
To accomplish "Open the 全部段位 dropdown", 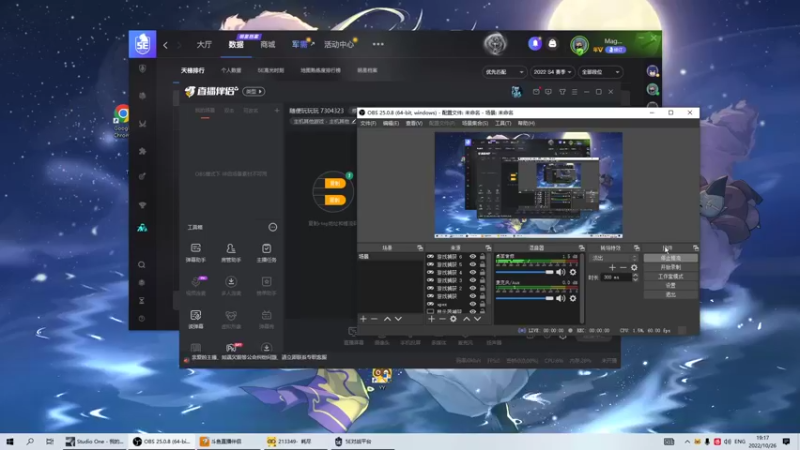I will tap(600, 72).
